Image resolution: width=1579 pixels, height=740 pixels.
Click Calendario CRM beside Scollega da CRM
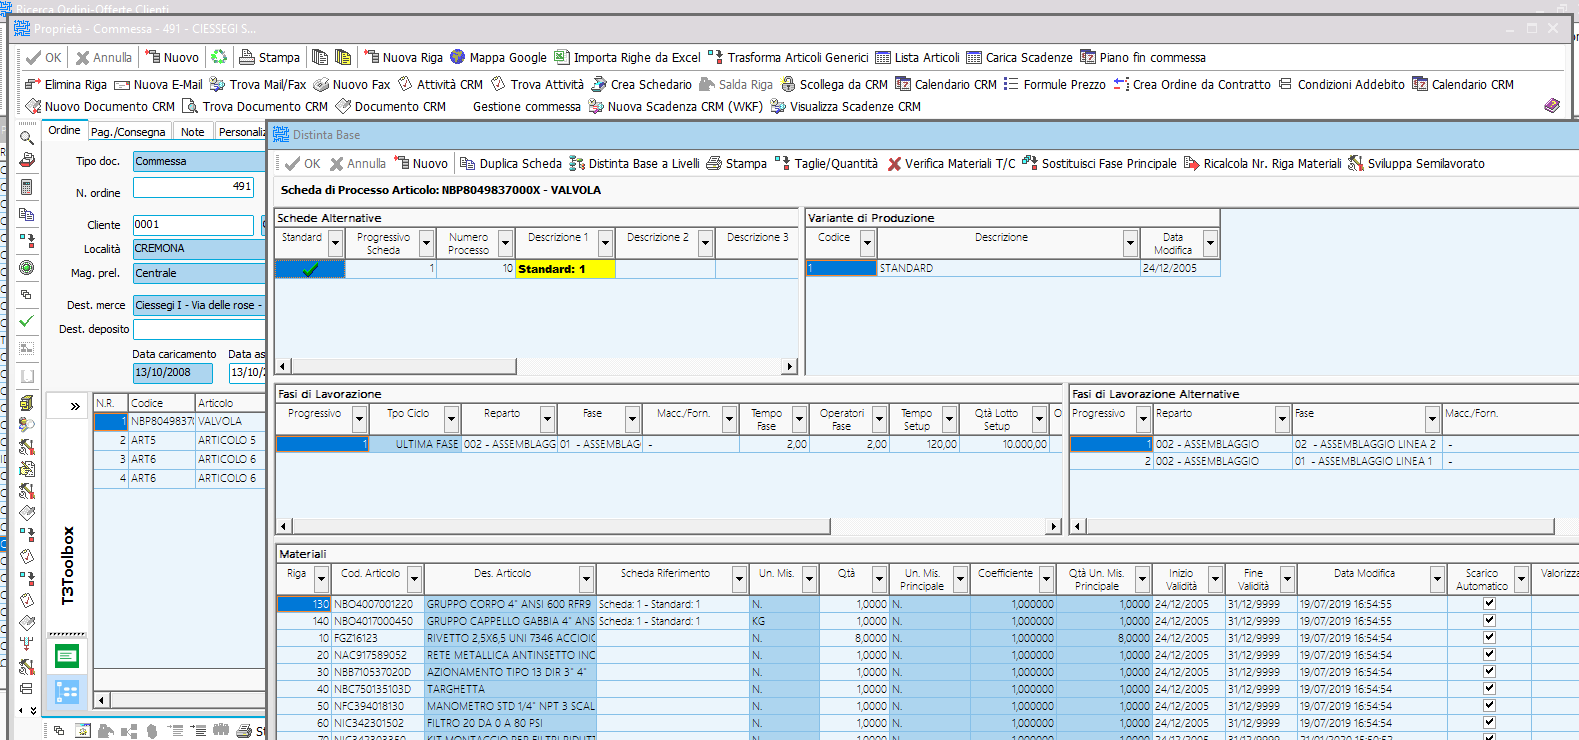pyautogui.click(x=946, y=84)
